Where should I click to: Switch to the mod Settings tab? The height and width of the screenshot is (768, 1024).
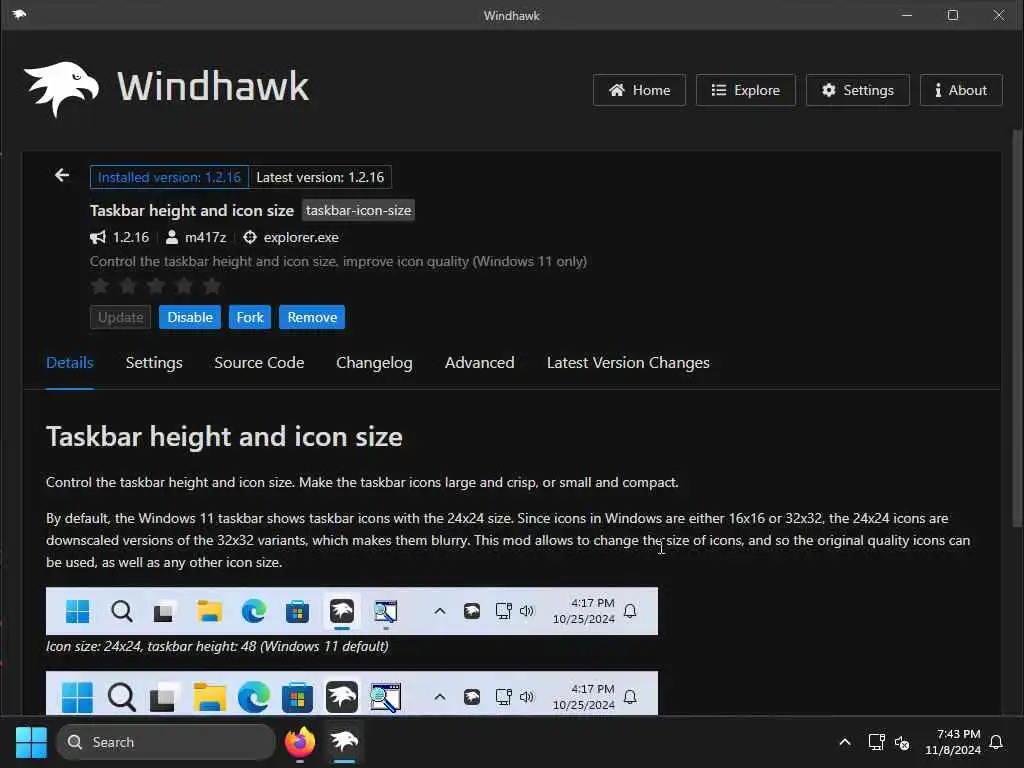pyautogui.click(x=153, y=362)
